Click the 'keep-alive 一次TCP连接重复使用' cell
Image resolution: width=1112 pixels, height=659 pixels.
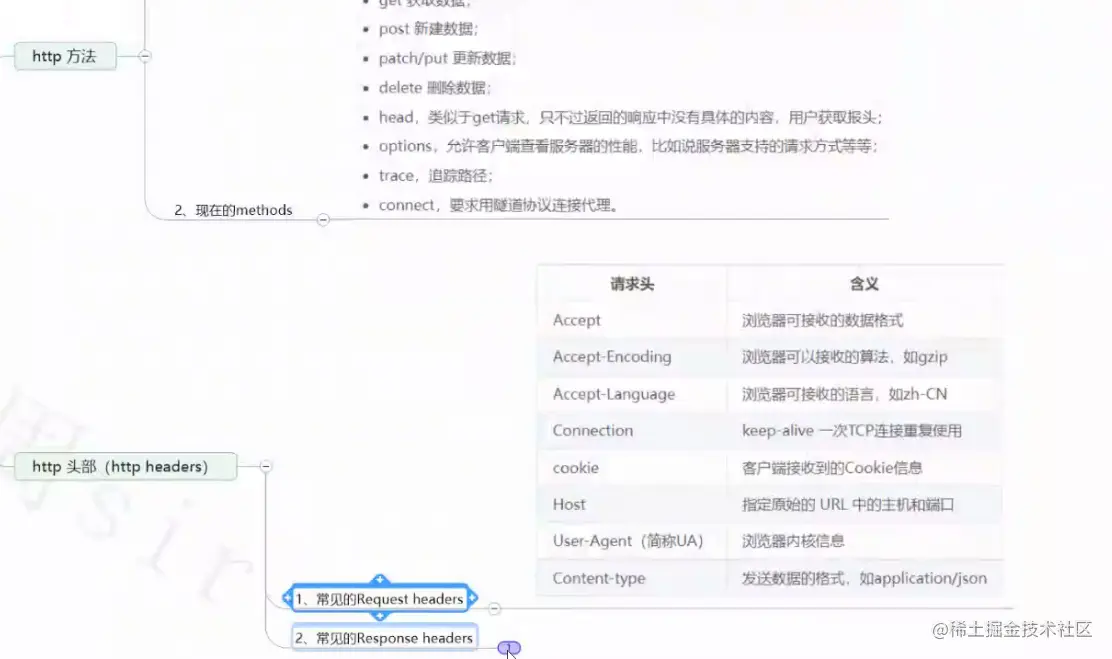[864, 431]
